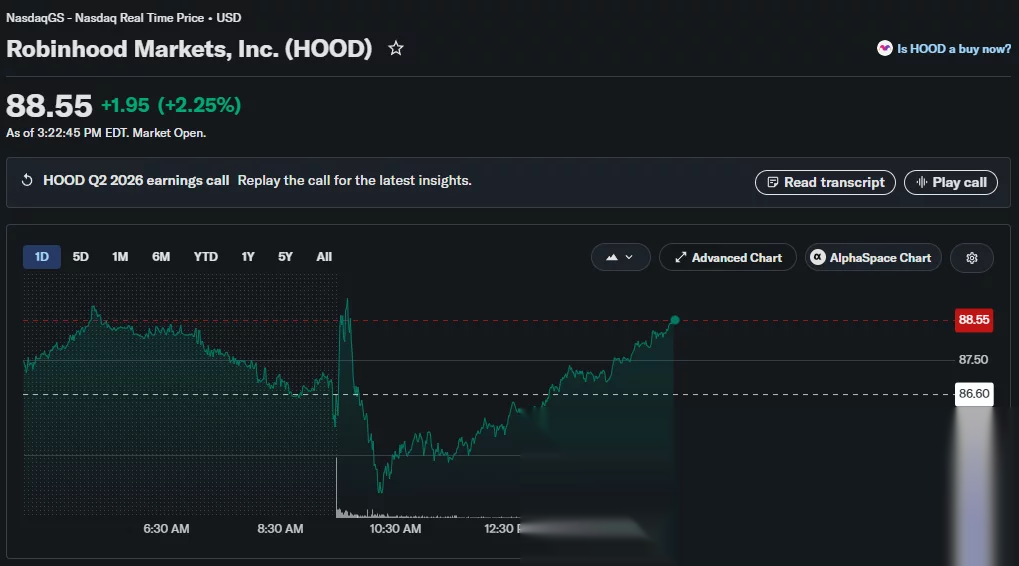Click the 10:30 AM time axis label
The height and width of the screenshot is (566, 1019).
395,529
